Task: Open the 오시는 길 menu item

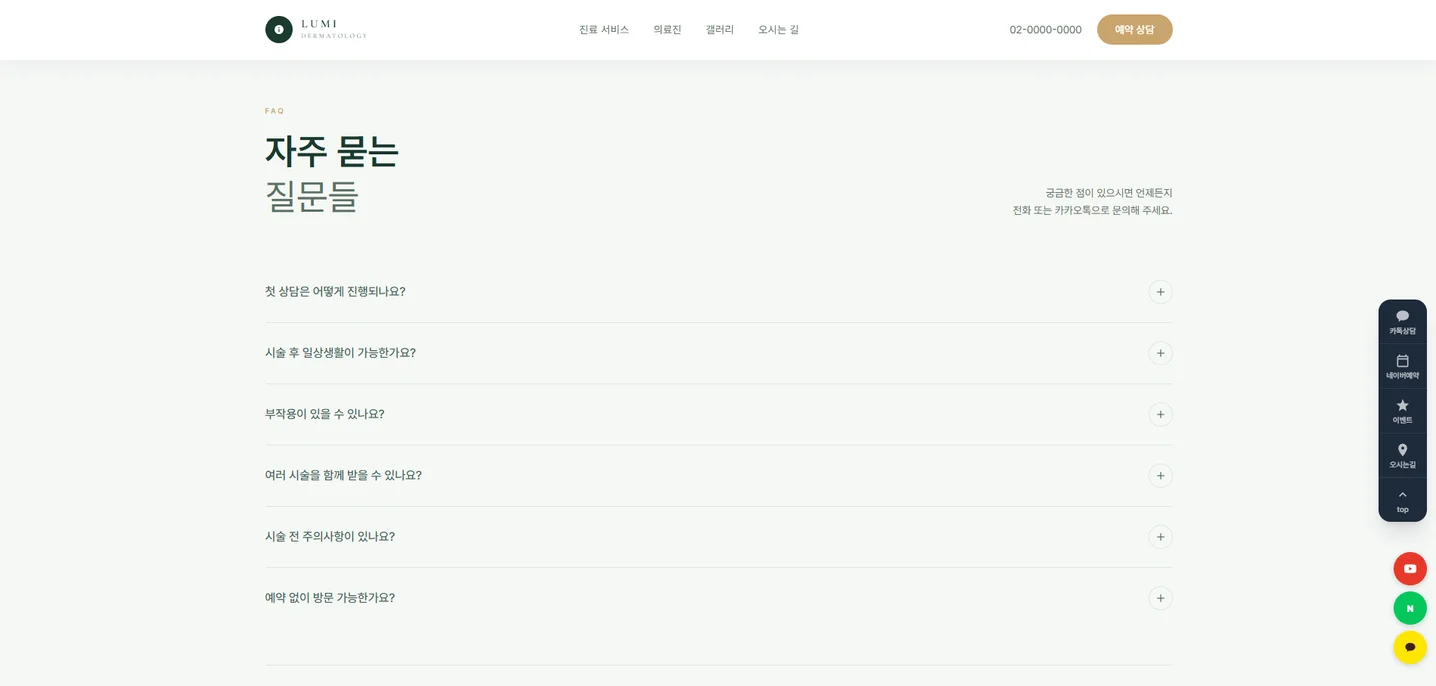Action: tap(778, 30)
